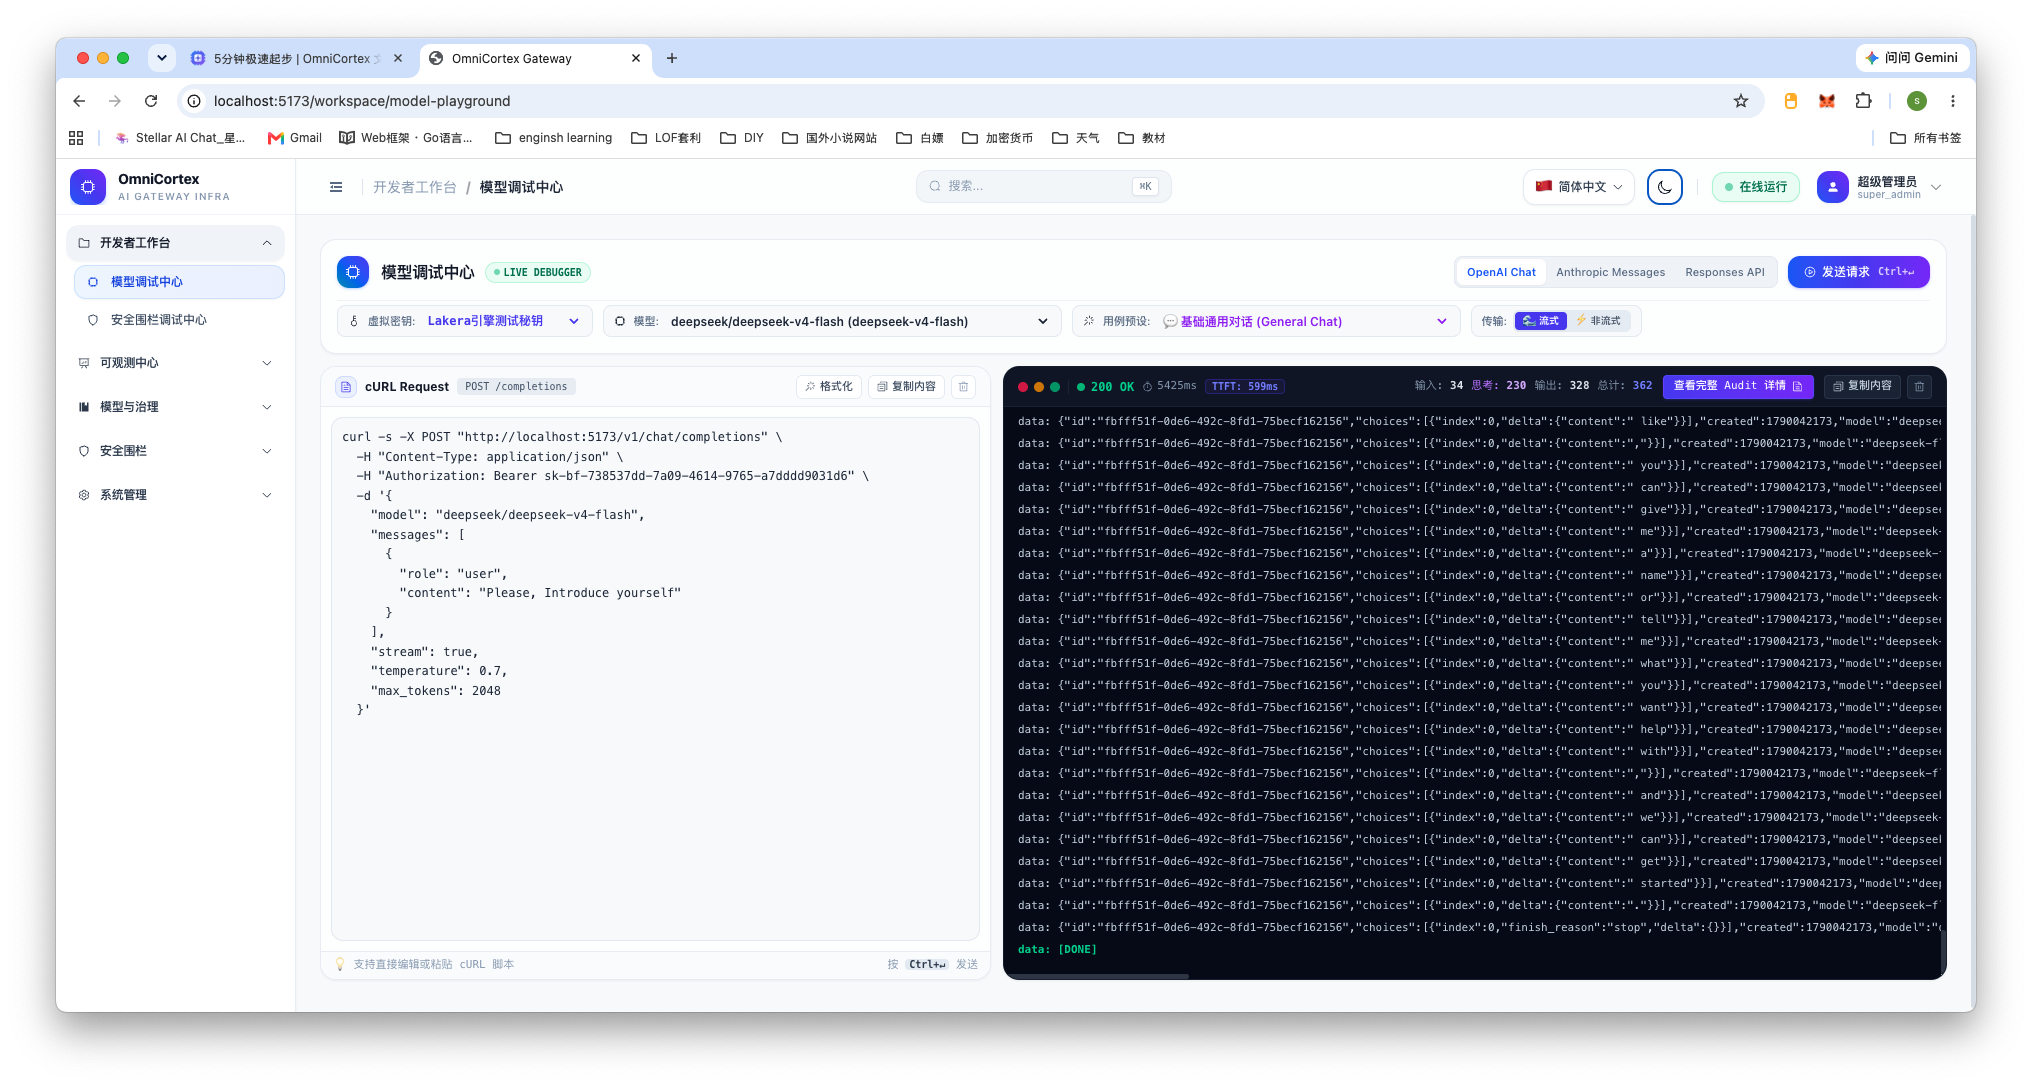Open a new browser tab
The width and height of the screenshot is (2032, 1086).
pyautogui.click(x=672, y=58)
